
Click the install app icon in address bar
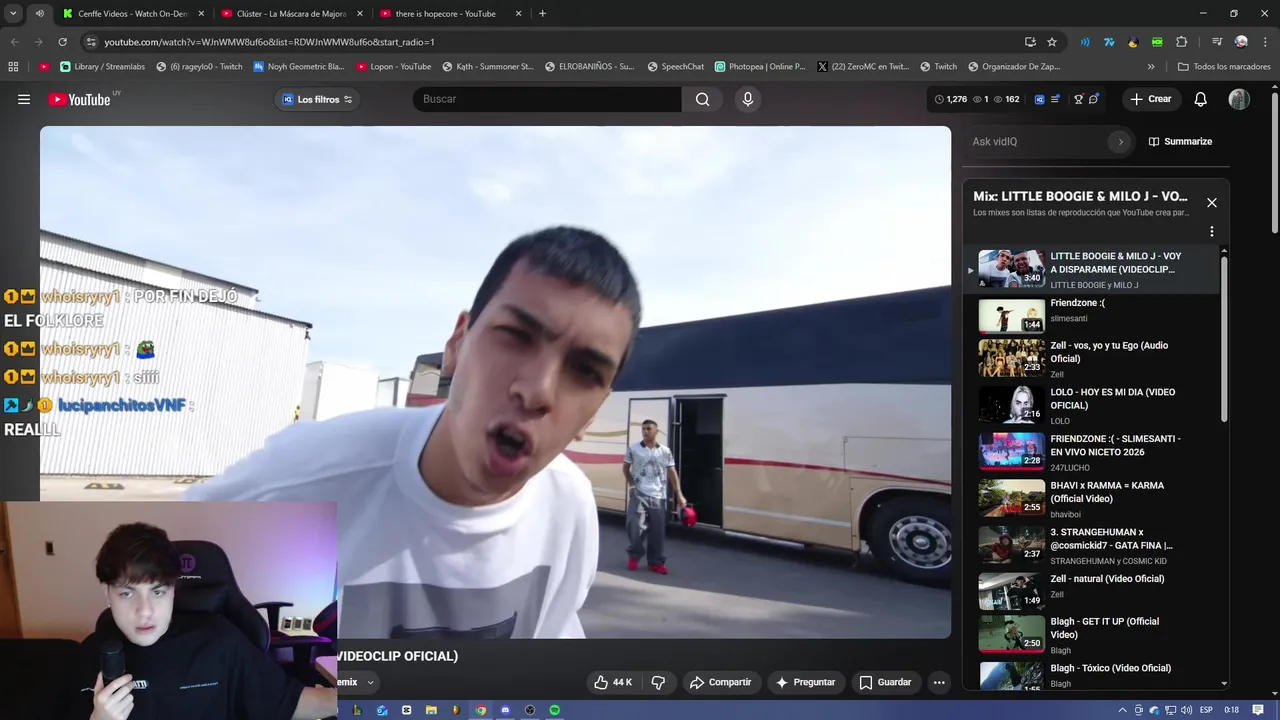tap(1030, 42)
